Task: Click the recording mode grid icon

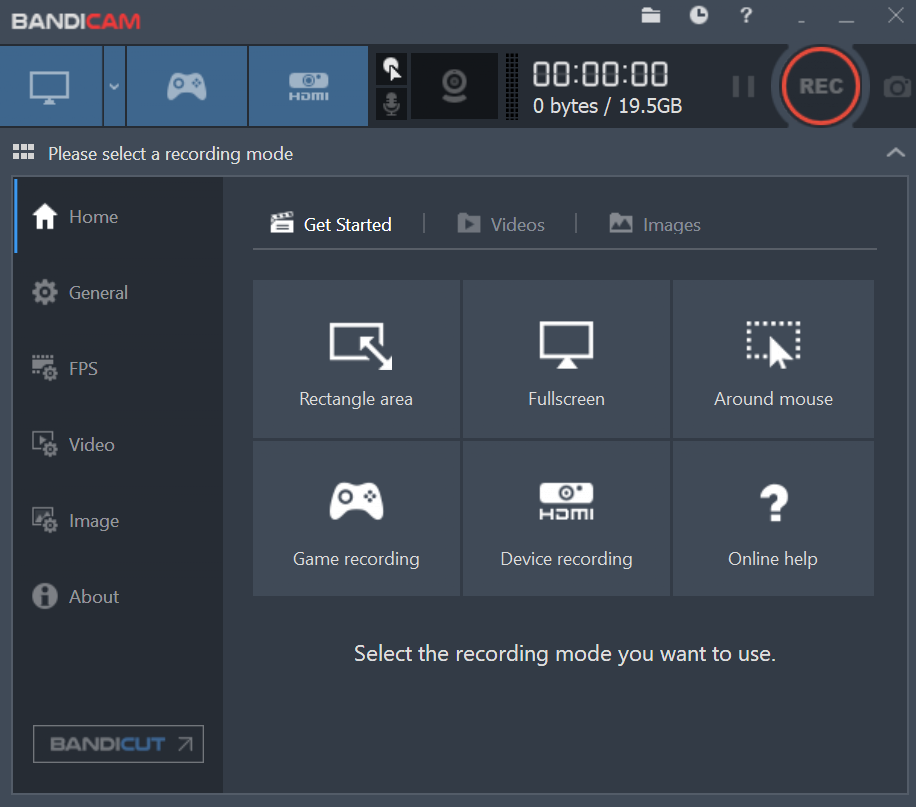Action: click(23, 152)
